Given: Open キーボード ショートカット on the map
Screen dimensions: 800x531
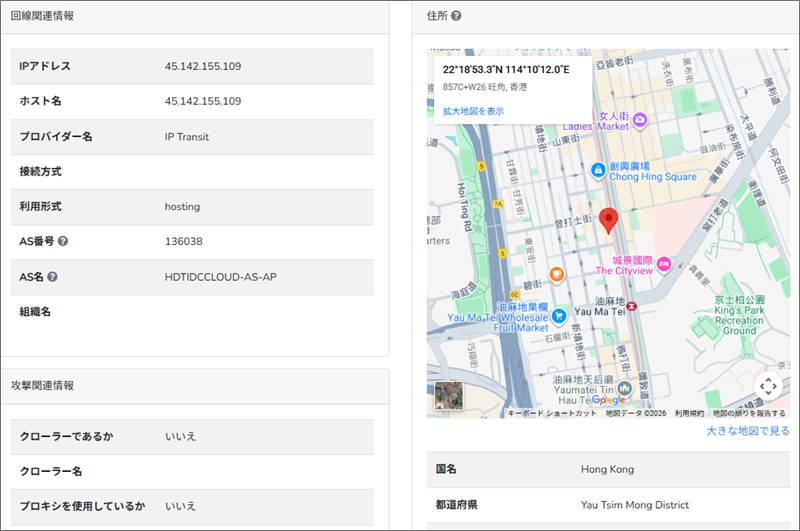Looking at the screenshot, I should coord(552,413).
